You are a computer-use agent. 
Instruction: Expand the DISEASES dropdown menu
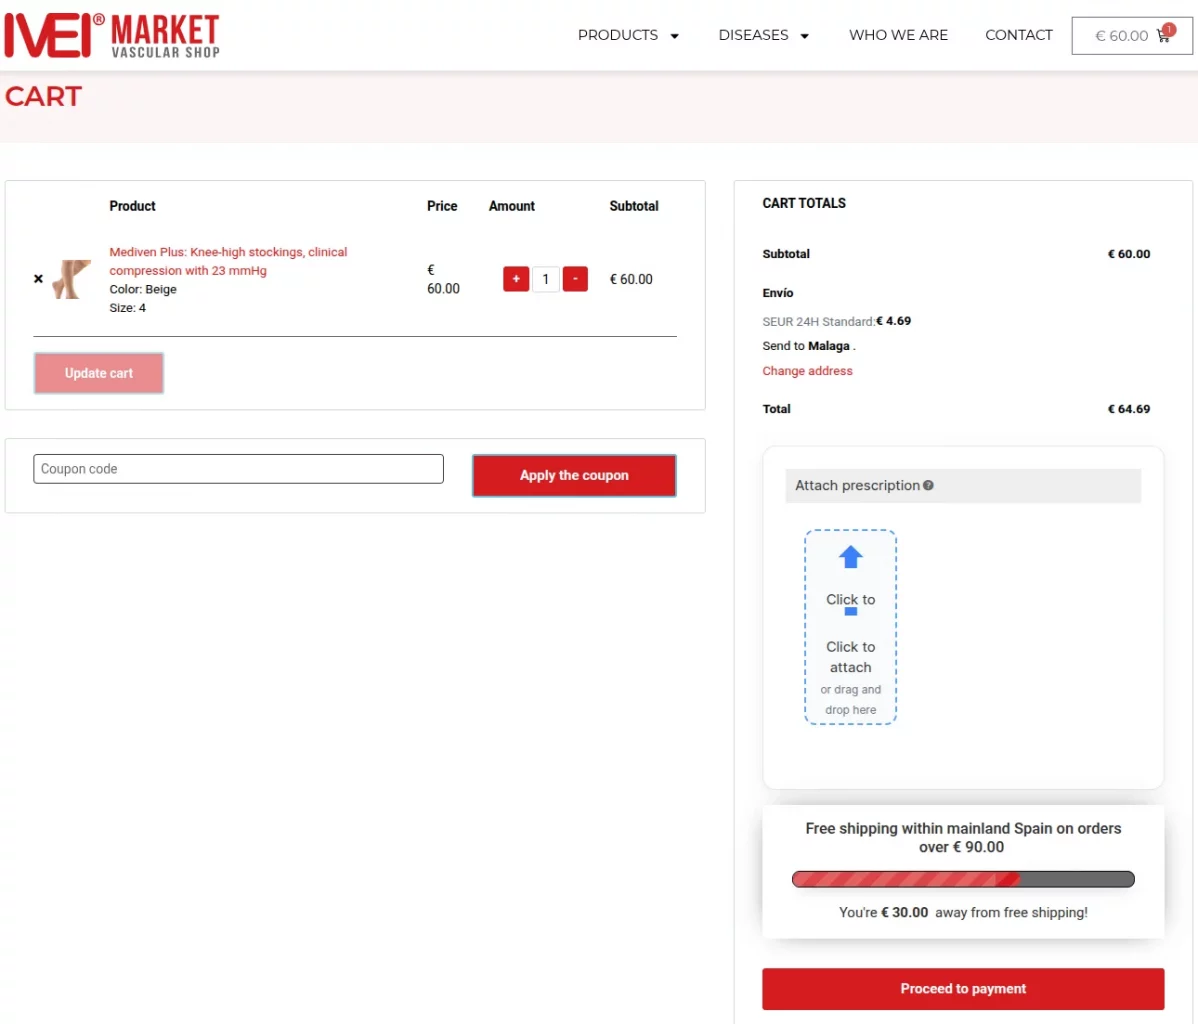tap(763, 35)
